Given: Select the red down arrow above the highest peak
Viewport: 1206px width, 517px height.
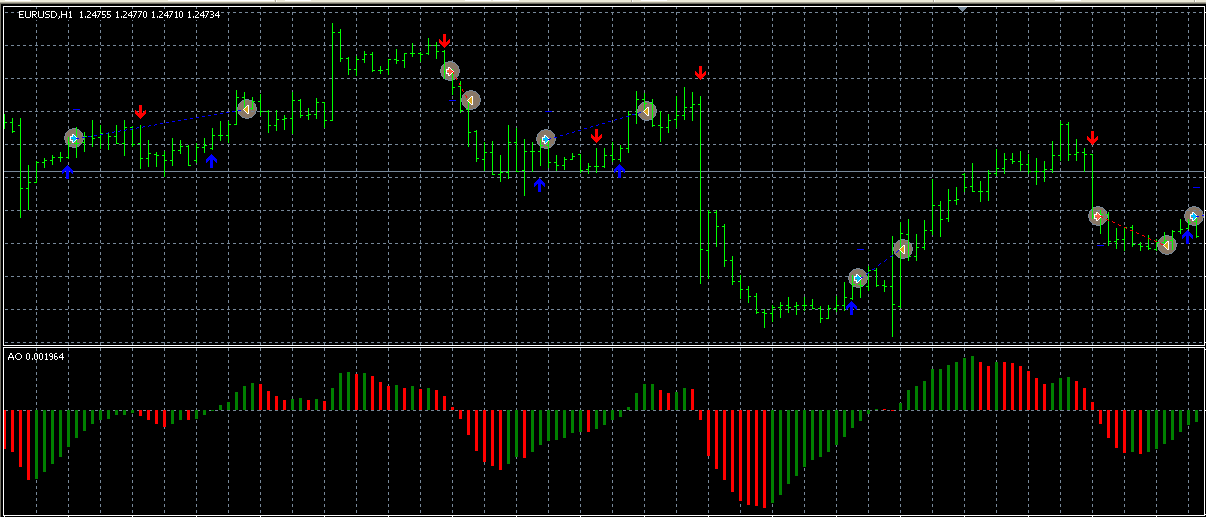Looking at the screenshot, I should pos(445,41).
